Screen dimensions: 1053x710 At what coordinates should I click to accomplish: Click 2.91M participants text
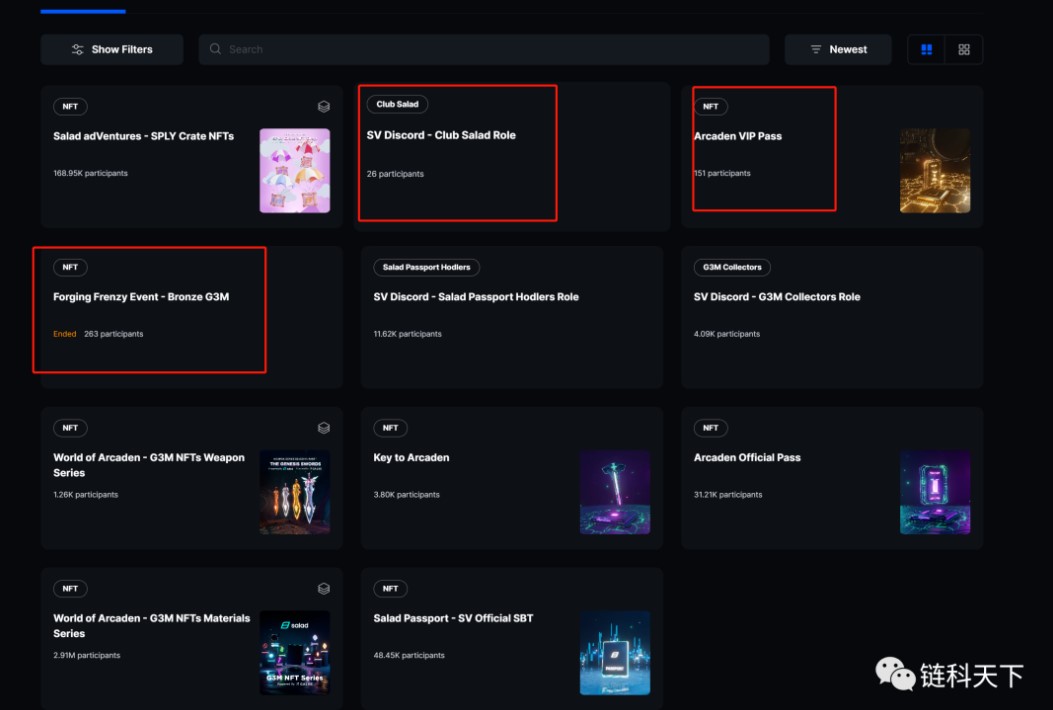click(87, 655)
